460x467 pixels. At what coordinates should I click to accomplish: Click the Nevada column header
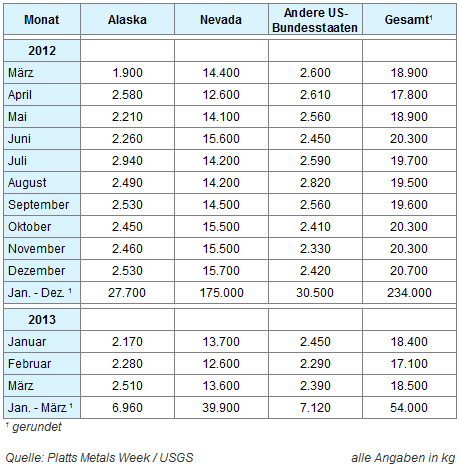point(221,19)
